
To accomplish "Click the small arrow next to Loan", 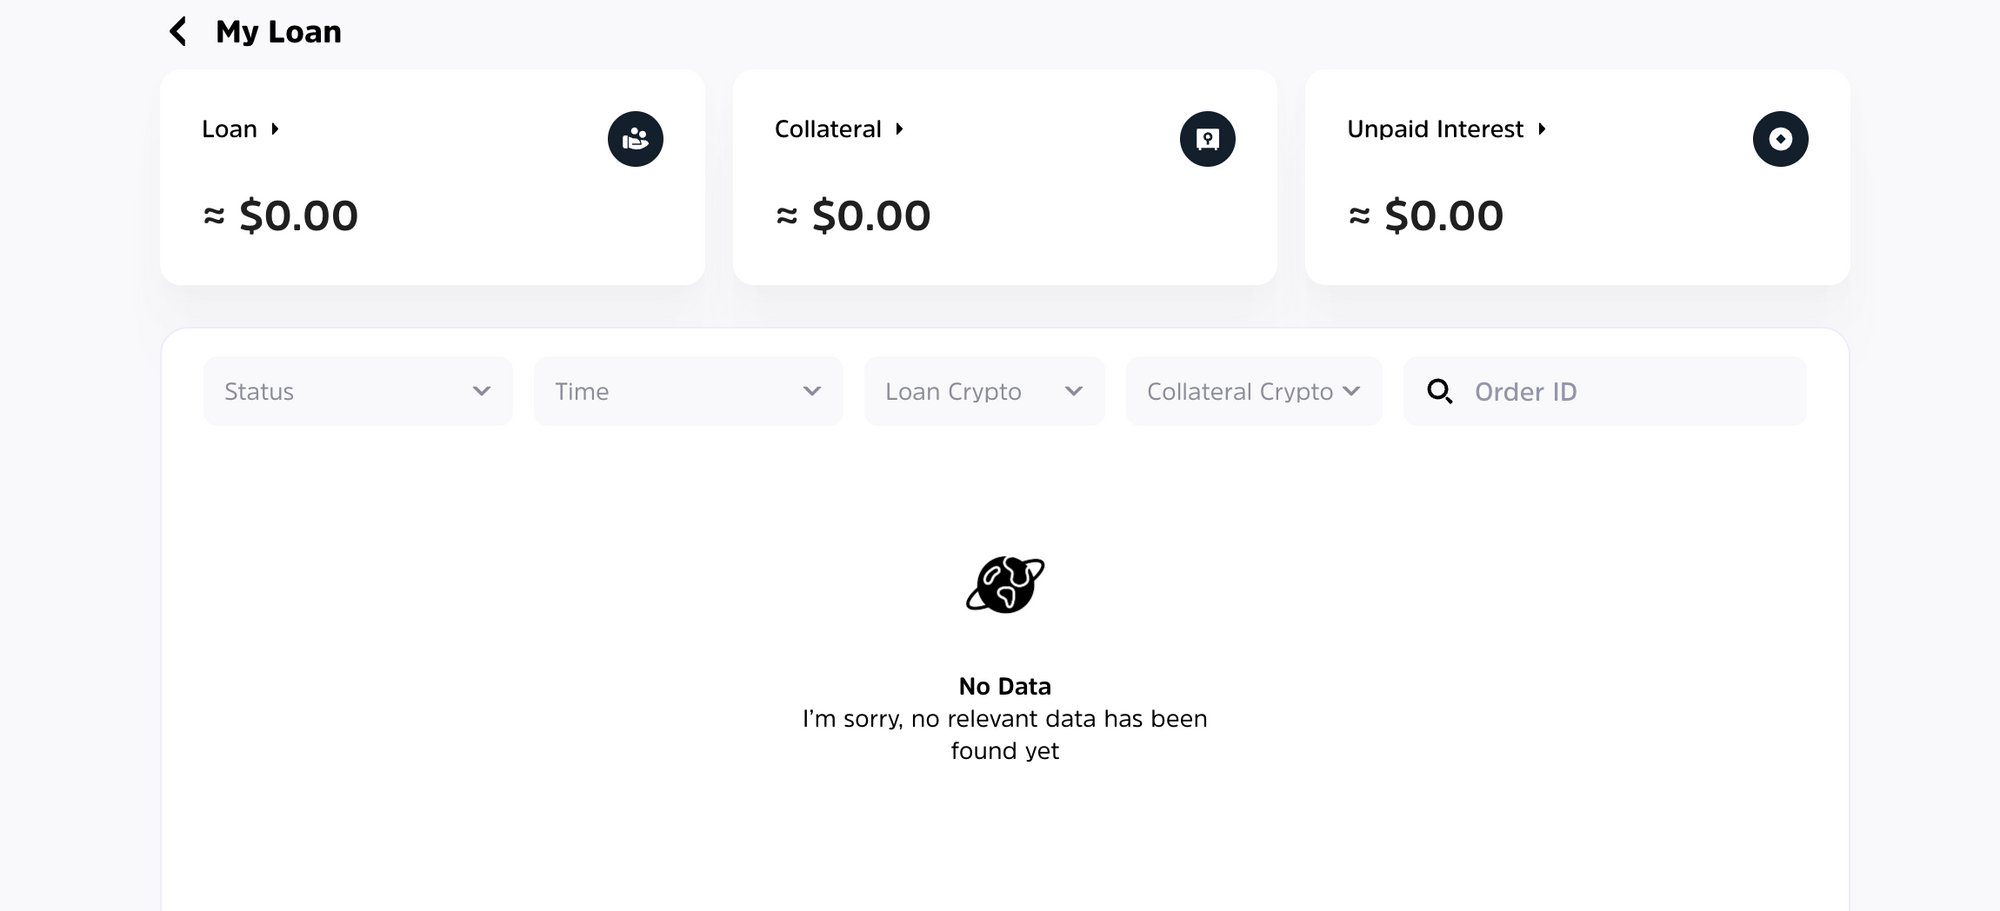I will [275, 129].
